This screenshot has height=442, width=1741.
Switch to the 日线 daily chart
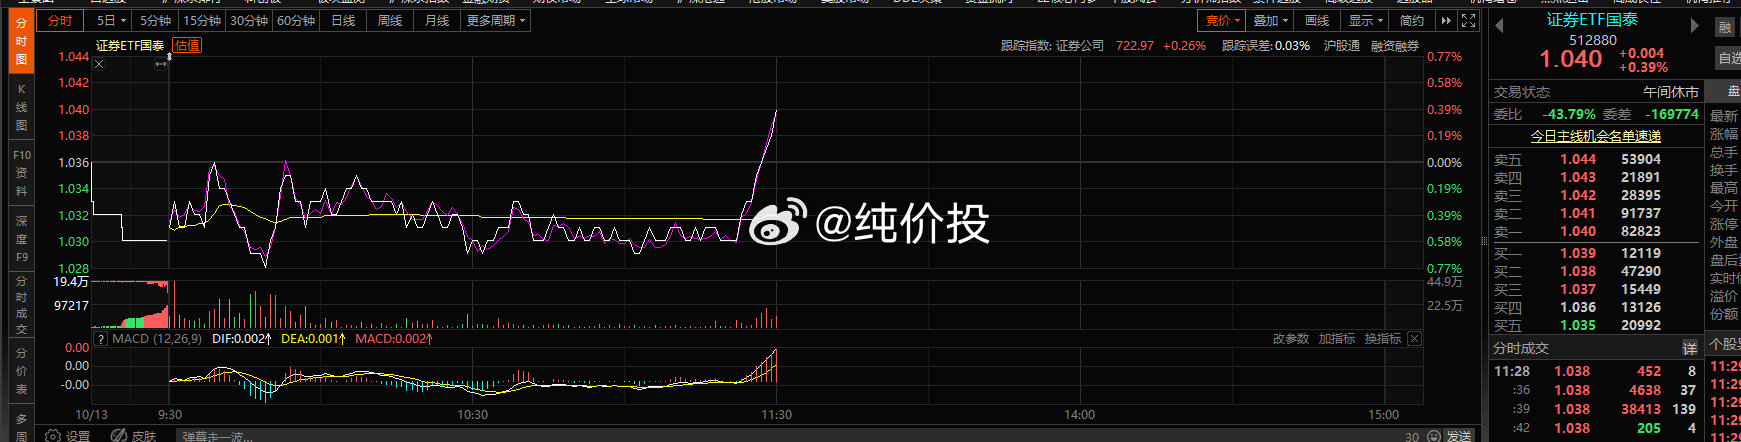coord(343,20)
